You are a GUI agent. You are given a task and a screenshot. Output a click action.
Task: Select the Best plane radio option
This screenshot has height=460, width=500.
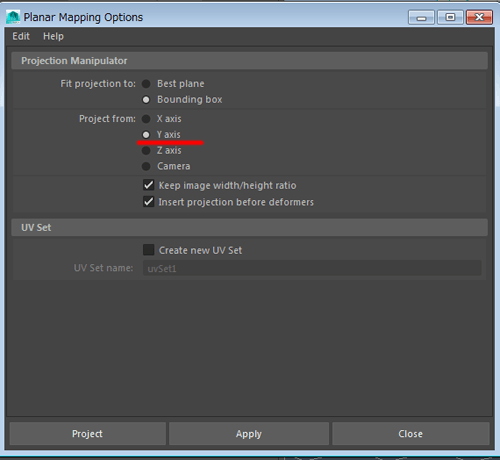coord(146,84)
